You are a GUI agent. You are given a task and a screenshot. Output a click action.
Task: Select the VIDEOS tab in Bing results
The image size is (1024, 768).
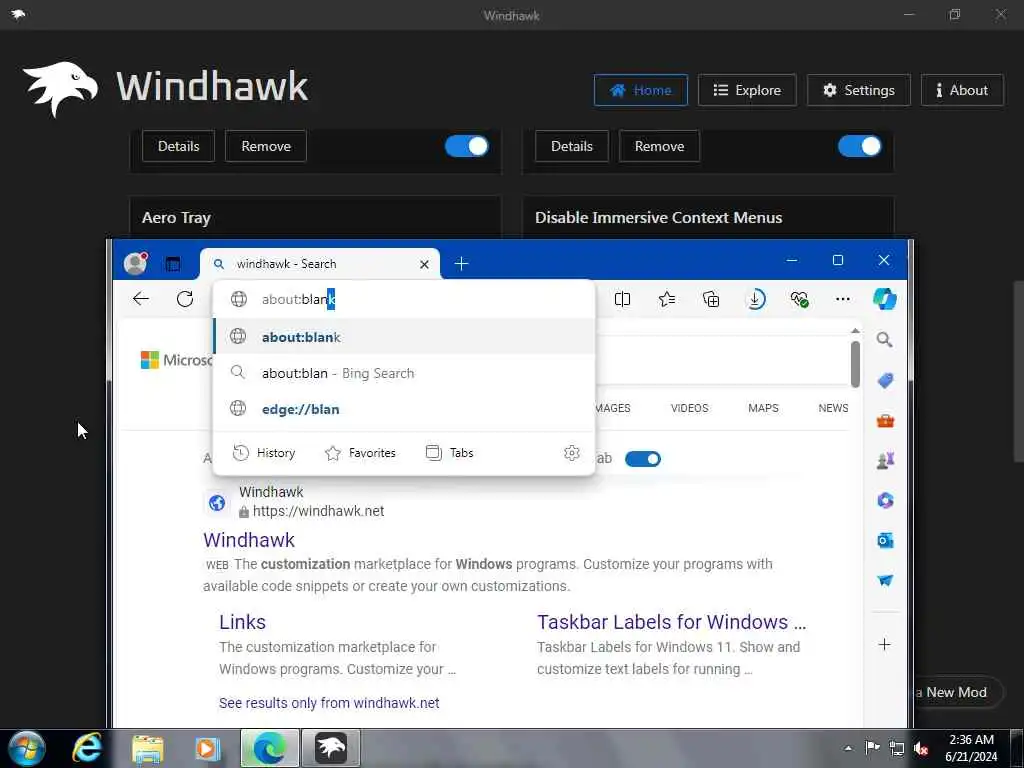pos(689,408)
